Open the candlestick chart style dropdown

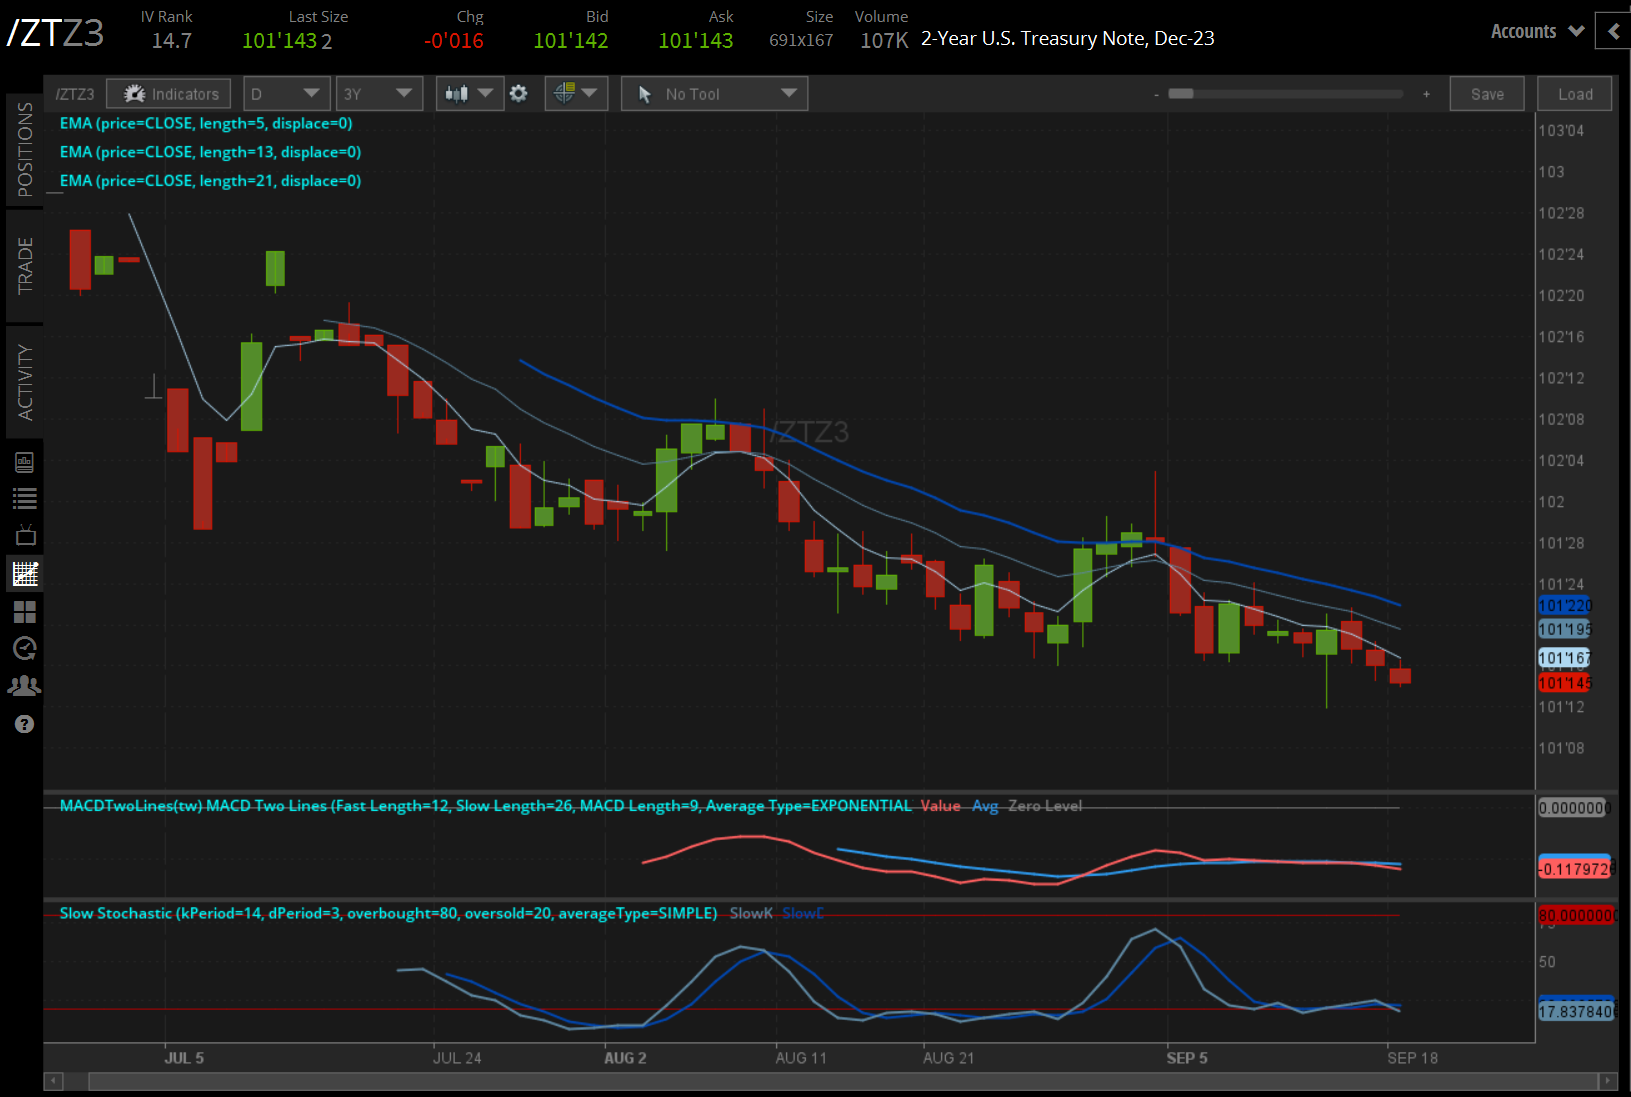coord(469,94)
